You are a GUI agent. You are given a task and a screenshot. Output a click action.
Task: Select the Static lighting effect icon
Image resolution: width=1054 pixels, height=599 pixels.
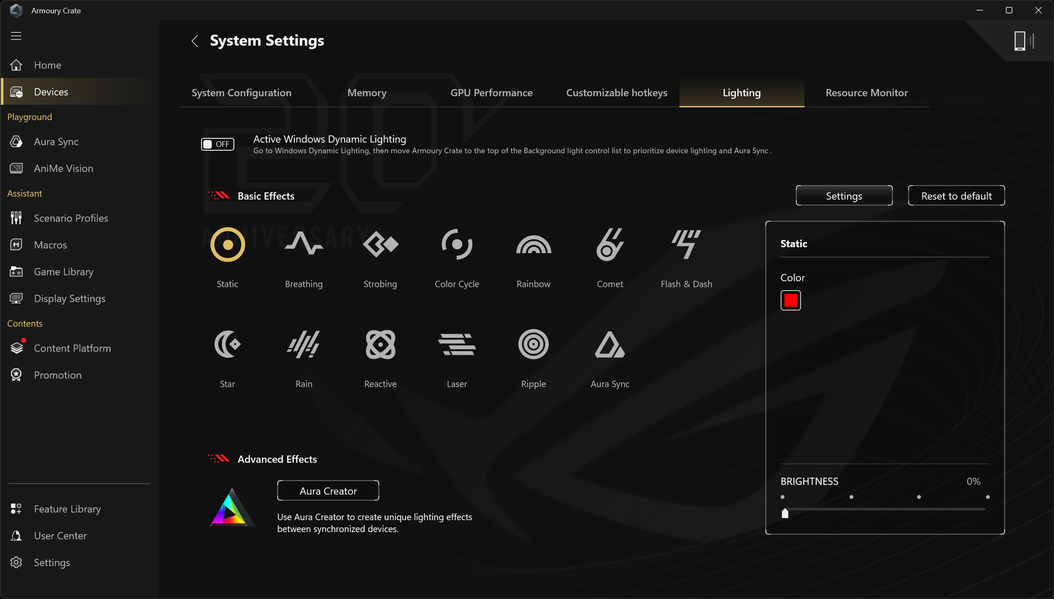227,244
